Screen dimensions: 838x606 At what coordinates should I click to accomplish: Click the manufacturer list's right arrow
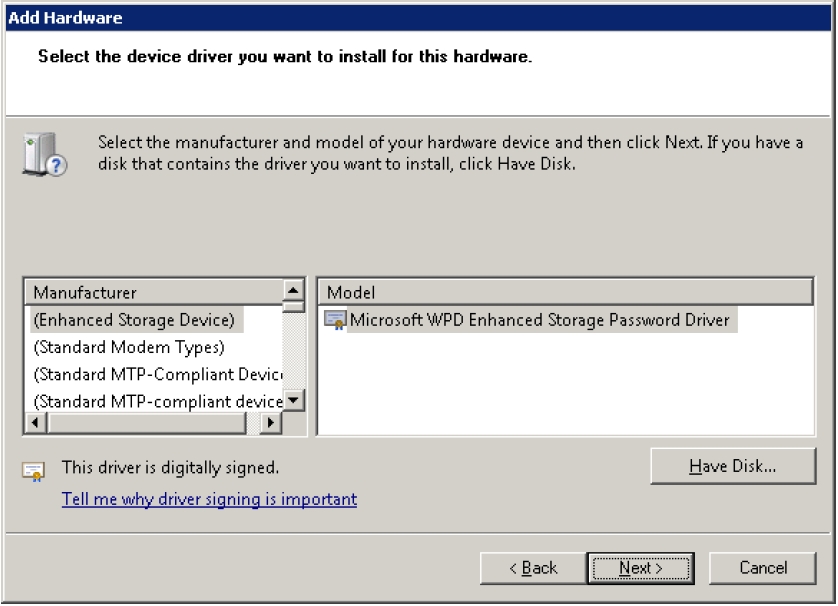point(271,423)
